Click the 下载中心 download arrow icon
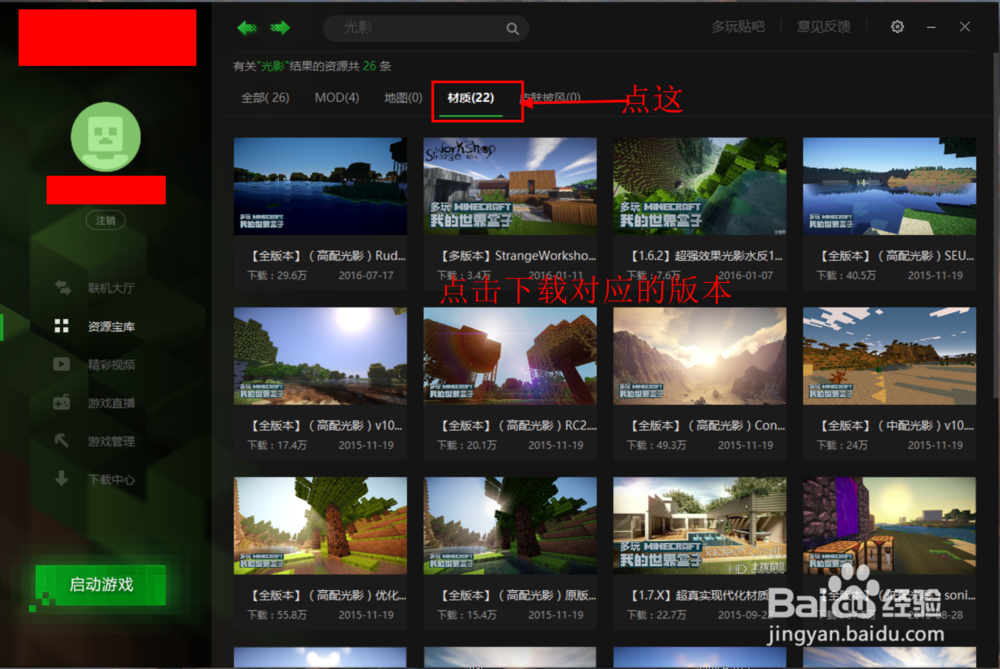Screen dimensions: 1000x669 coord(61,478)
